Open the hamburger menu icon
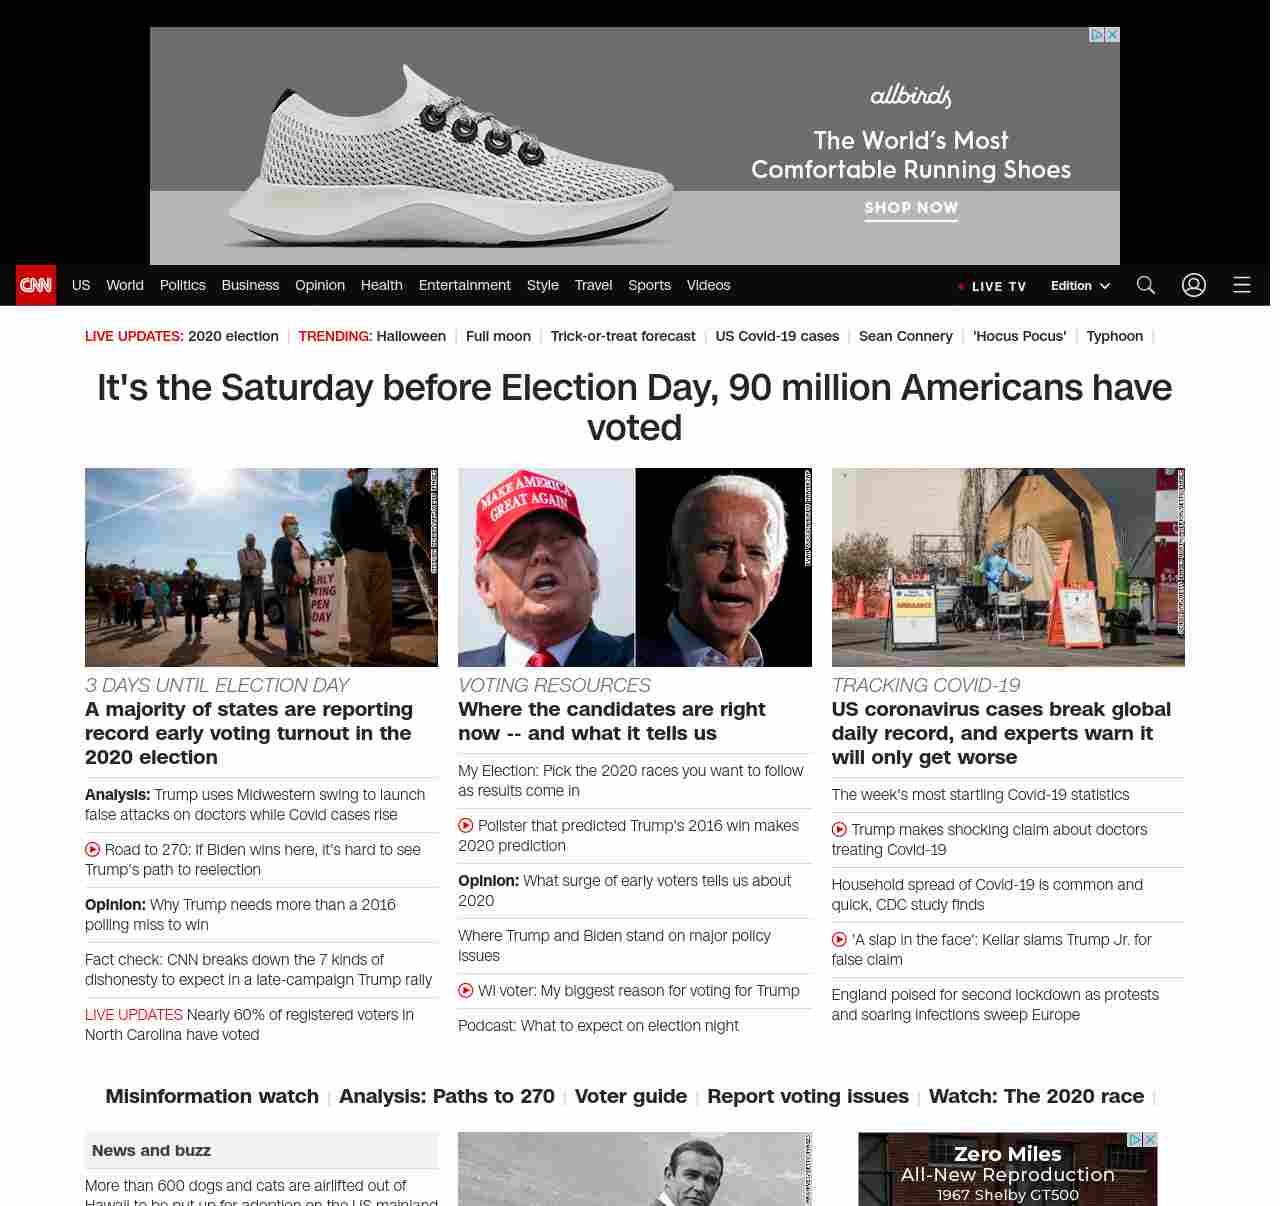The width and height of the screenshot is (1280, 1206). pyautogui.click(x=1242, y=285)
